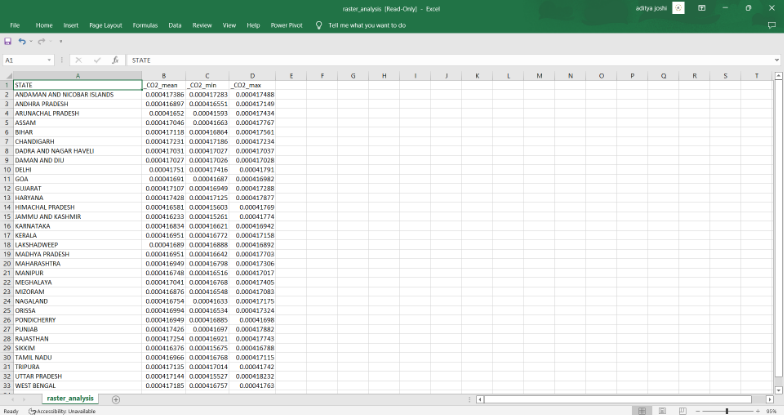Click the user account profile picture
This screenshot has width=784, height=415.
[678, 8]
